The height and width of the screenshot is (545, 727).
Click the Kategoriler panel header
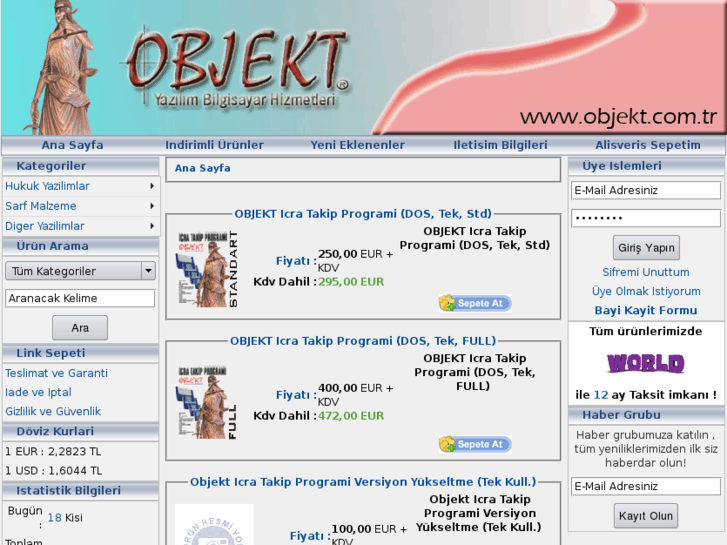tap(81, 166)
